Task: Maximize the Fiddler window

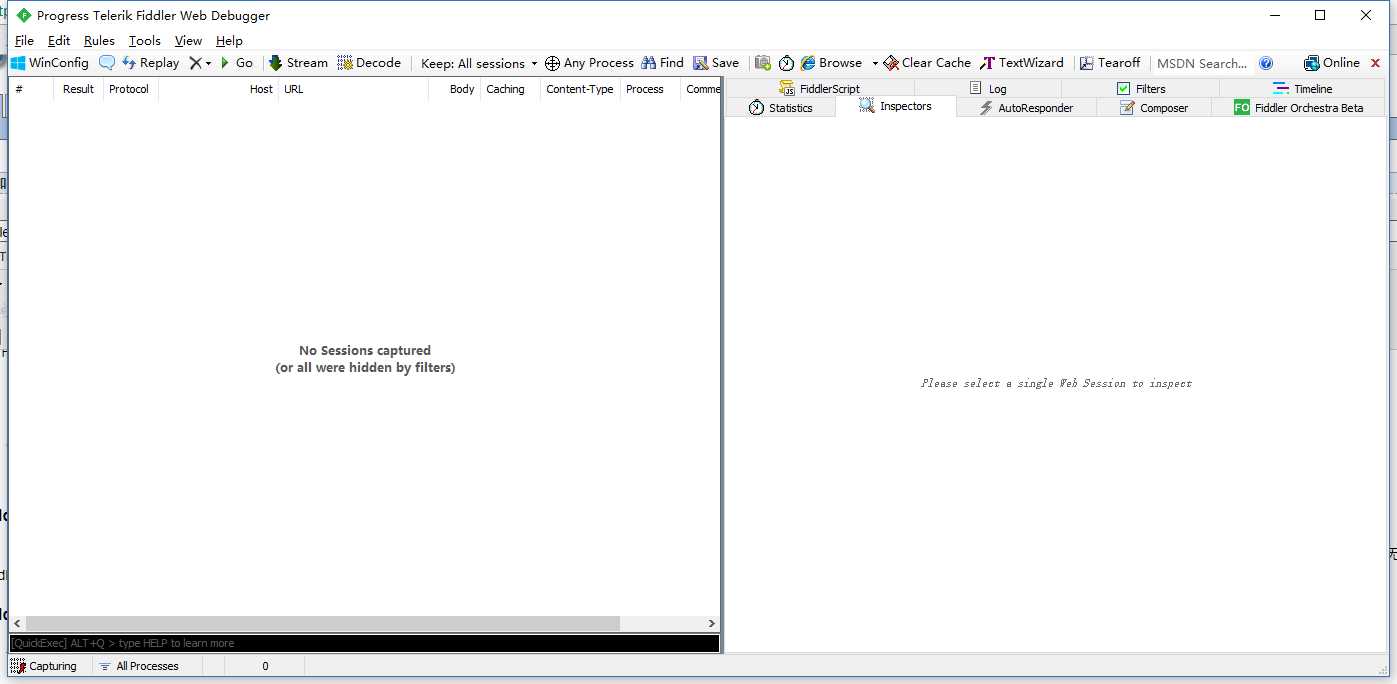Action: (1320, 15)
